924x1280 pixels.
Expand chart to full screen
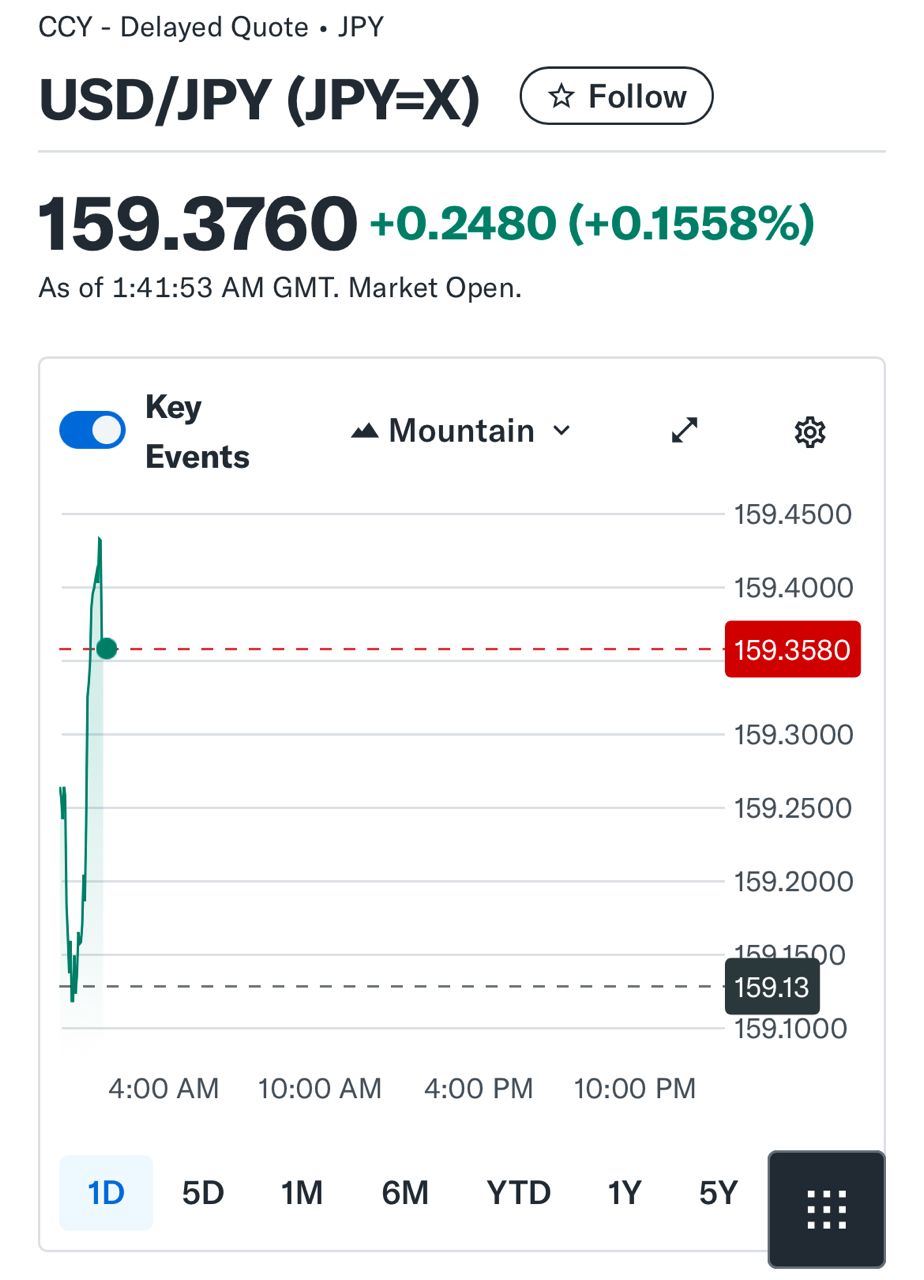(684, 431)
